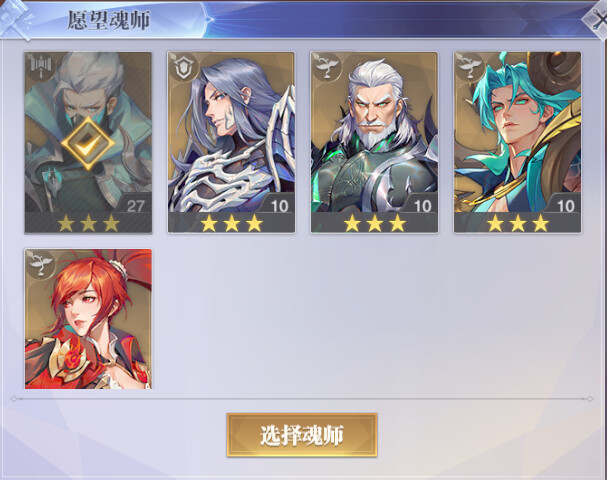Click the 选择魂师 button
This screenshot has width=607, height=480.
302,435
